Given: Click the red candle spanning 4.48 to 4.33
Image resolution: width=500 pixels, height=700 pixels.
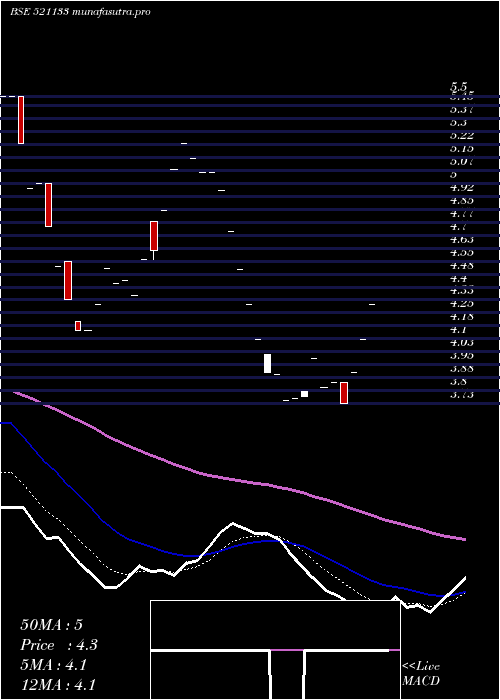Looking at the screenshot, I should tap(68, 280).
